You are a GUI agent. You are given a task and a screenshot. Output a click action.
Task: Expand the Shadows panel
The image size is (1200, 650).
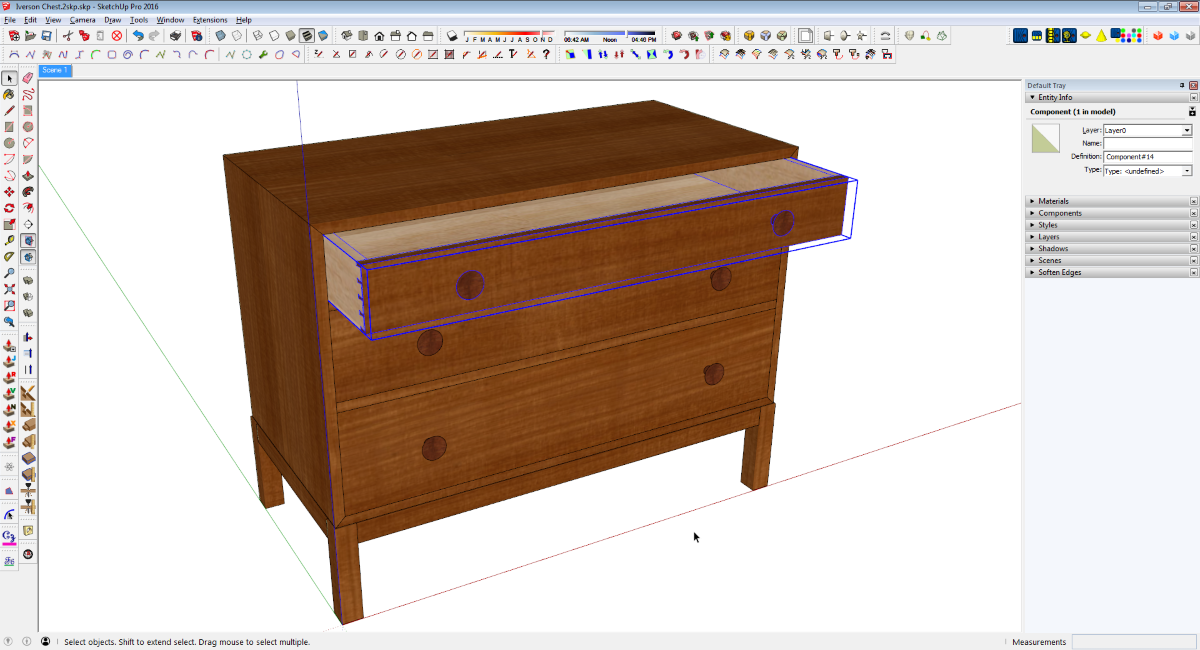[1031, 249]
